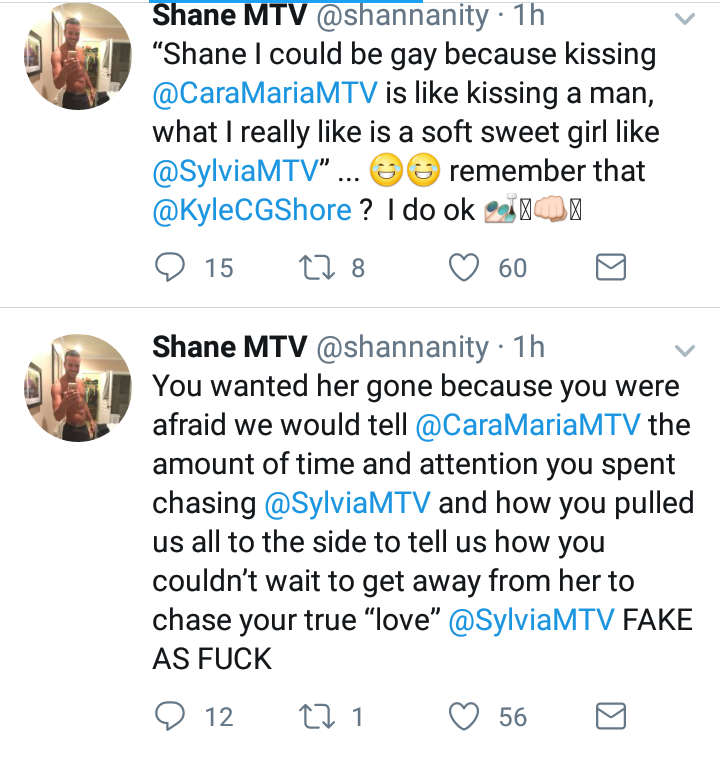This screenshot has height=760, width=720.
Task: View the second tweet's profile picture
Action: pyautogui.click(x=78, y=388)
